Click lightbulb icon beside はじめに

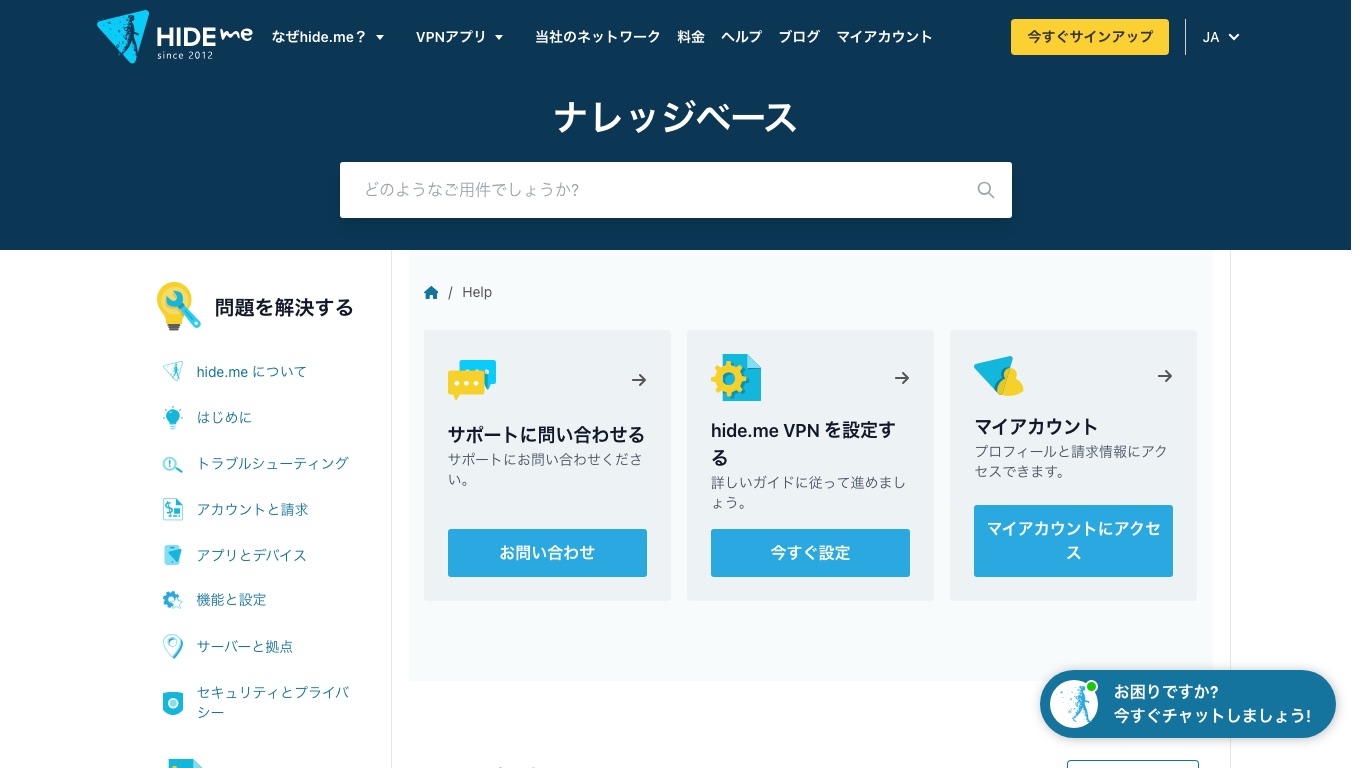point(173,417)
